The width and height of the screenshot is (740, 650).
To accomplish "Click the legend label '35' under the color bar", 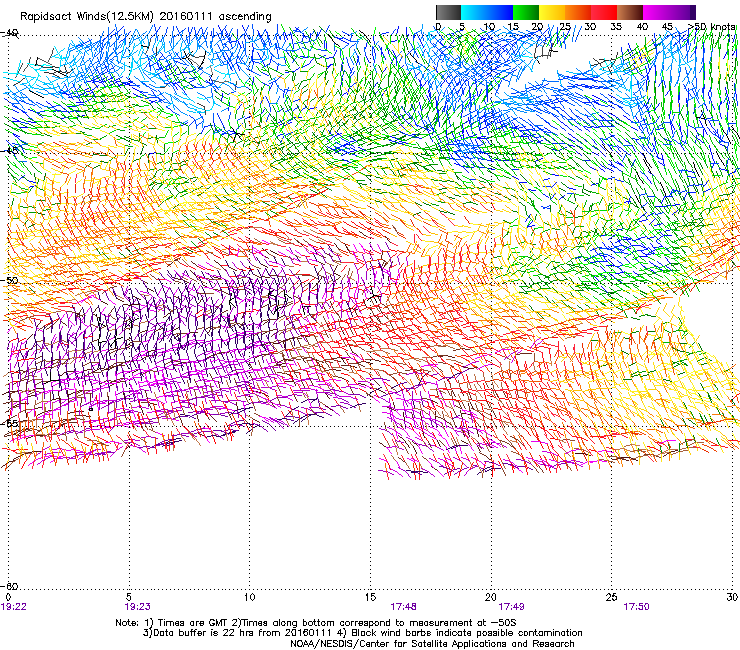I will coord(616,26).
